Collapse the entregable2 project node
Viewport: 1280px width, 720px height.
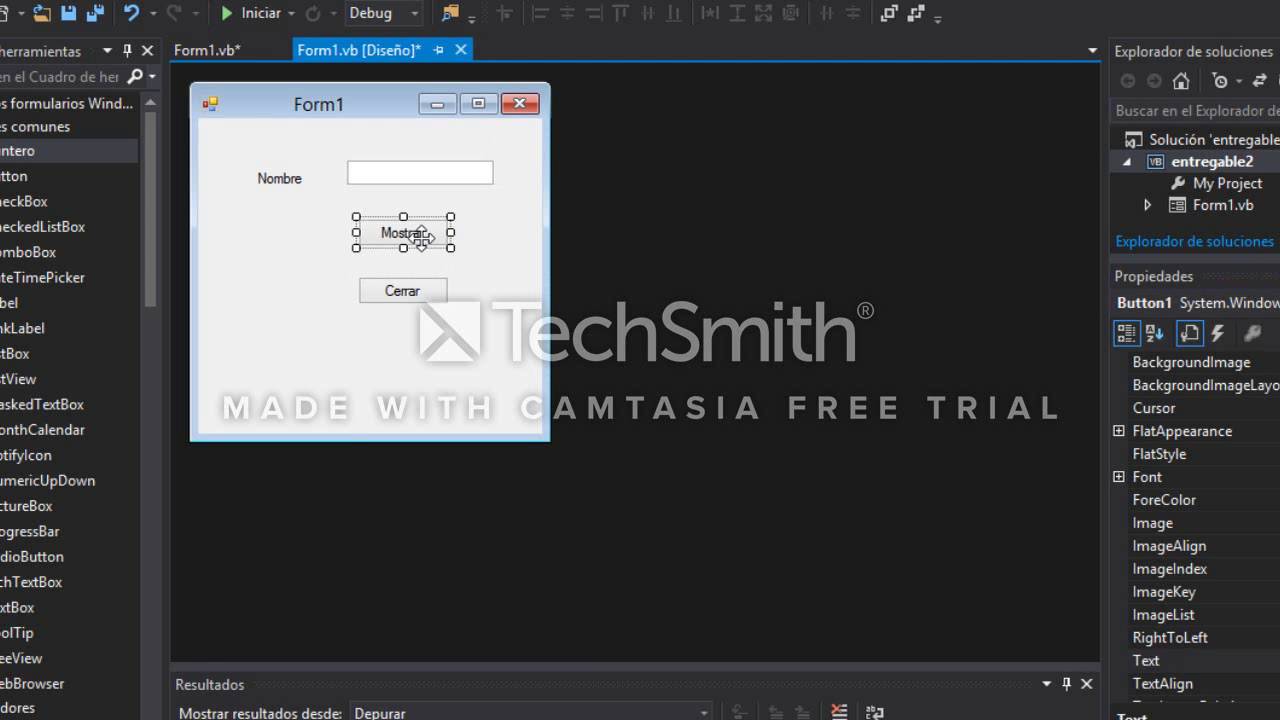(1127, 162)
